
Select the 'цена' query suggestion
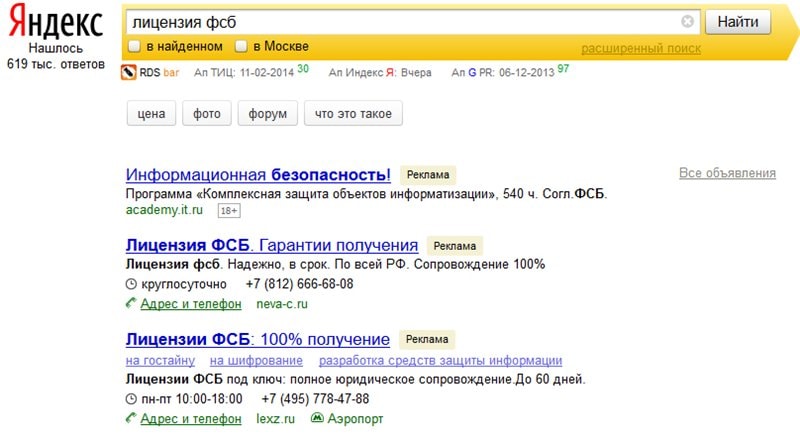pos(151,113)
